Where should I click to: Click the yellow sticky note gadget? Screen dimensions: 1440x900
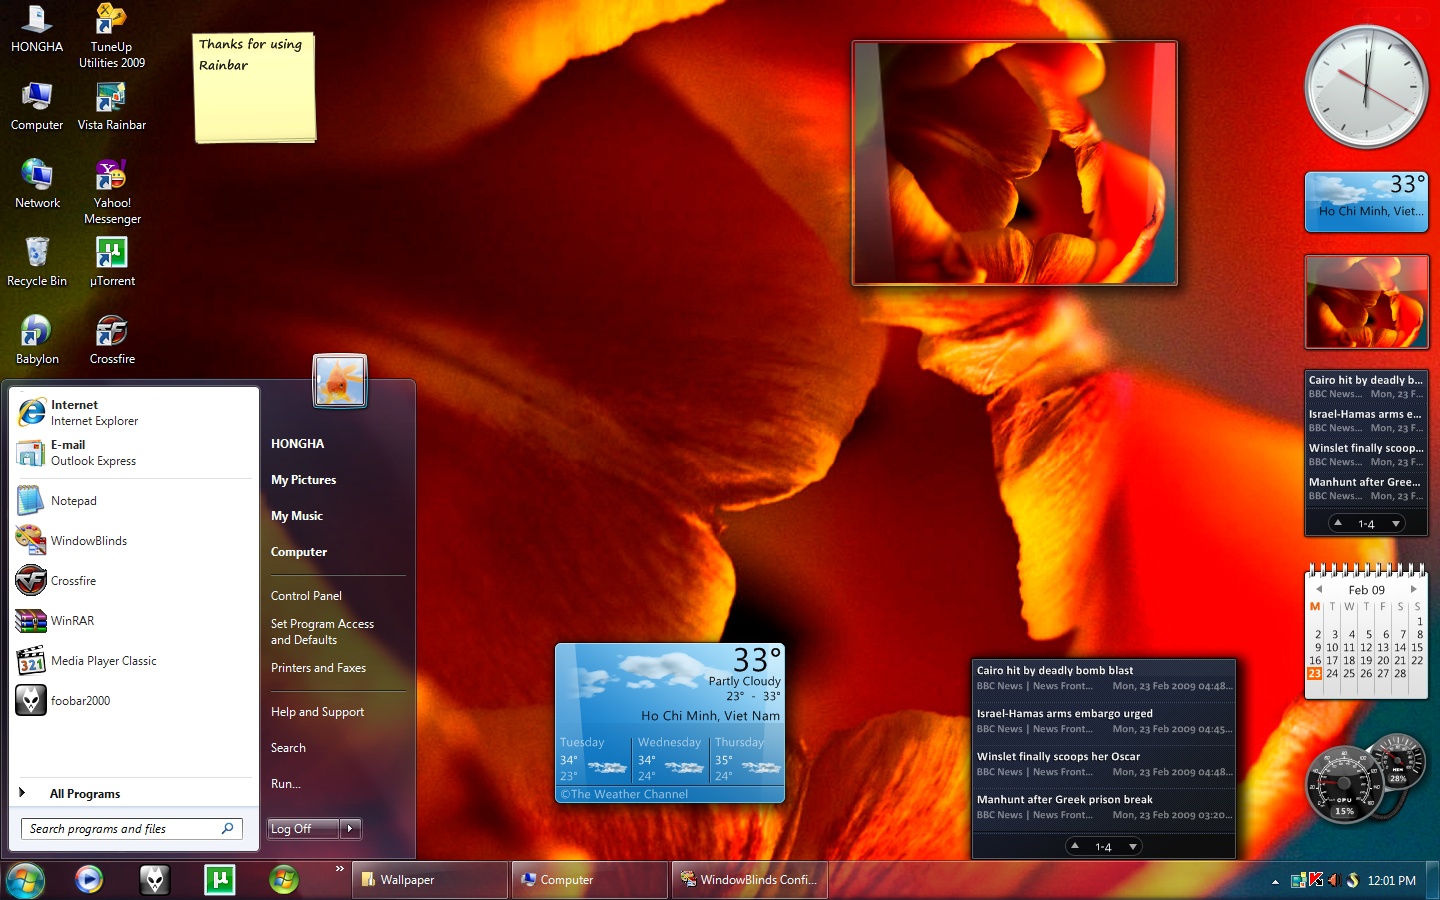(x=255, y=88)
